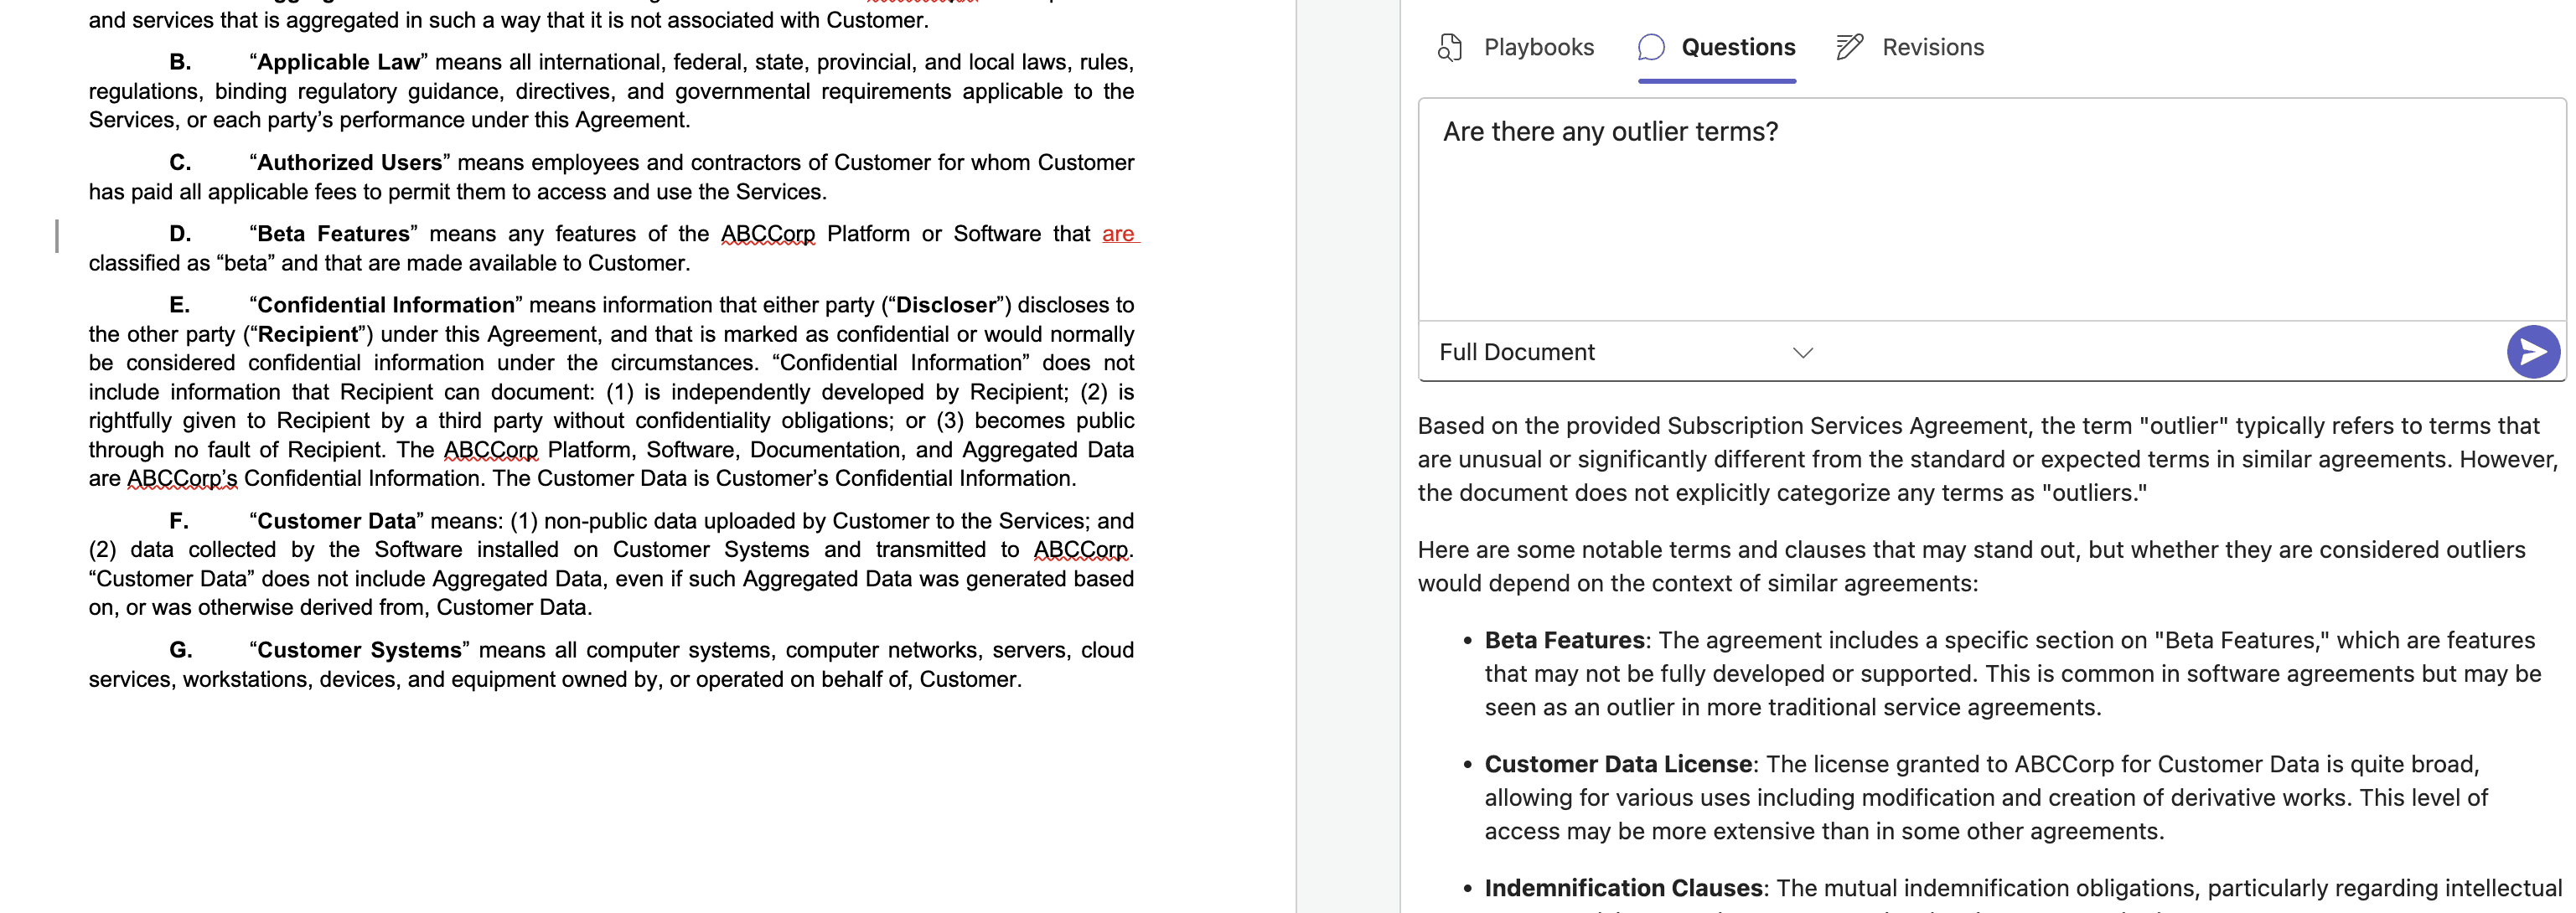
Task: Switch to the Playbooks tab
Action: click(x=1538, y=47)
